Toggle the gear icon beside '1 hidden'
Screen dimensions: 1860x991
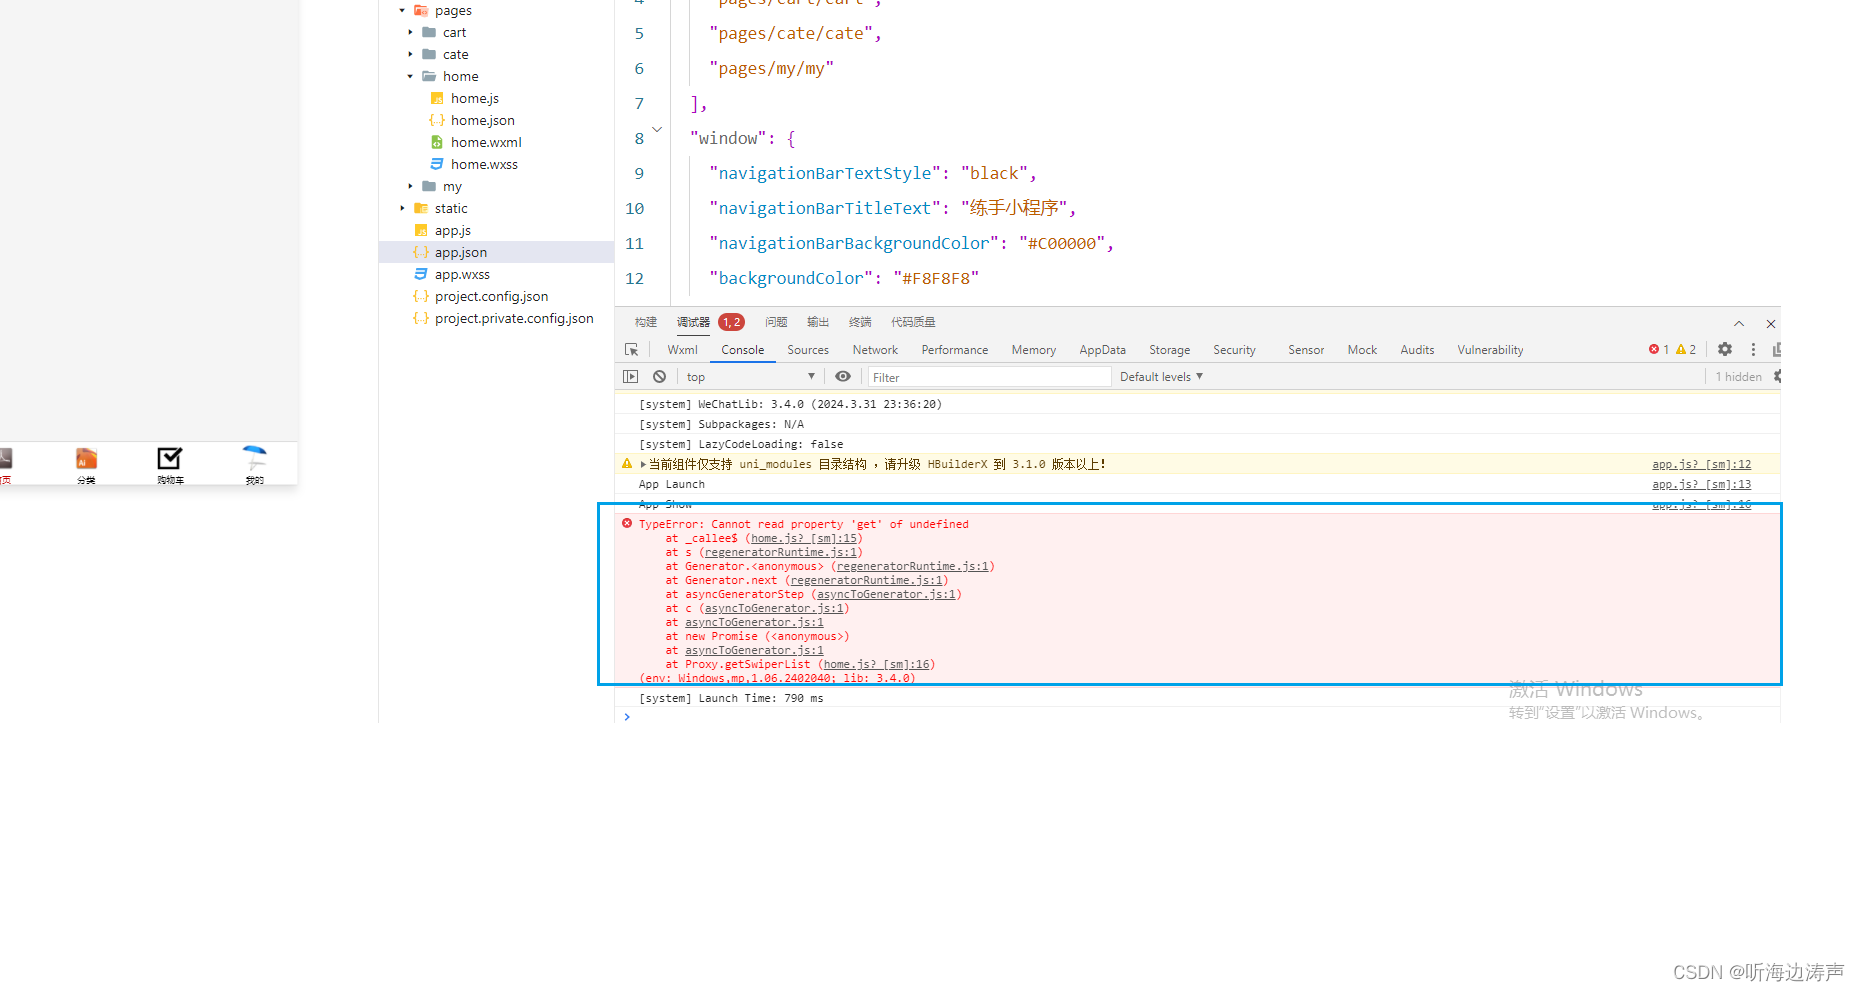[1776, 376]
